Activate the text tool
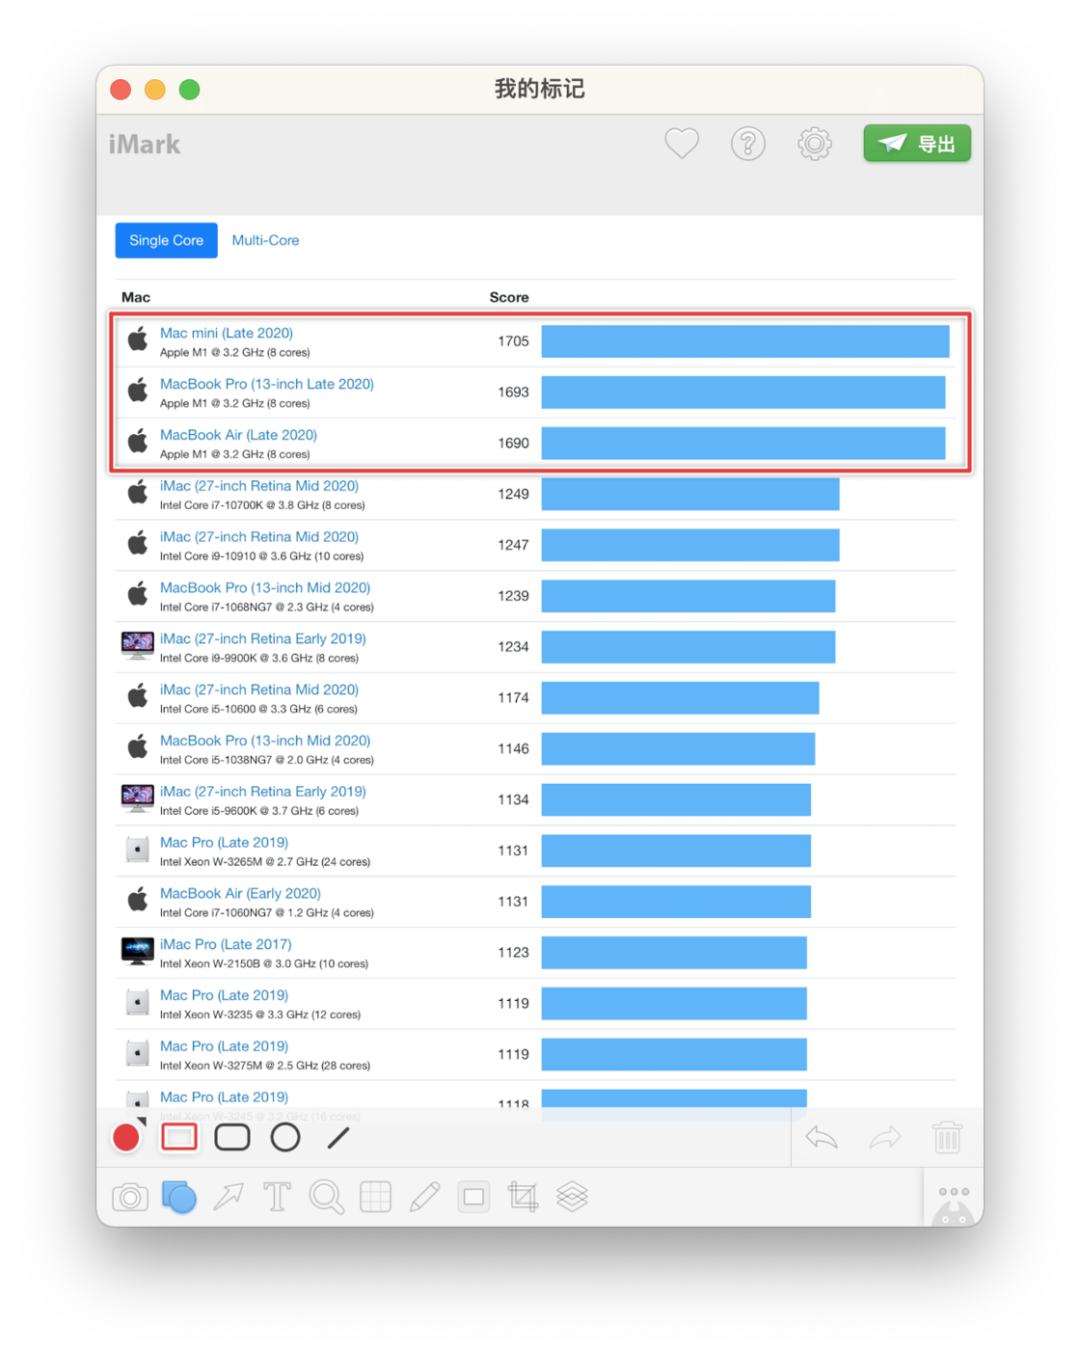 click(277, 1197)
